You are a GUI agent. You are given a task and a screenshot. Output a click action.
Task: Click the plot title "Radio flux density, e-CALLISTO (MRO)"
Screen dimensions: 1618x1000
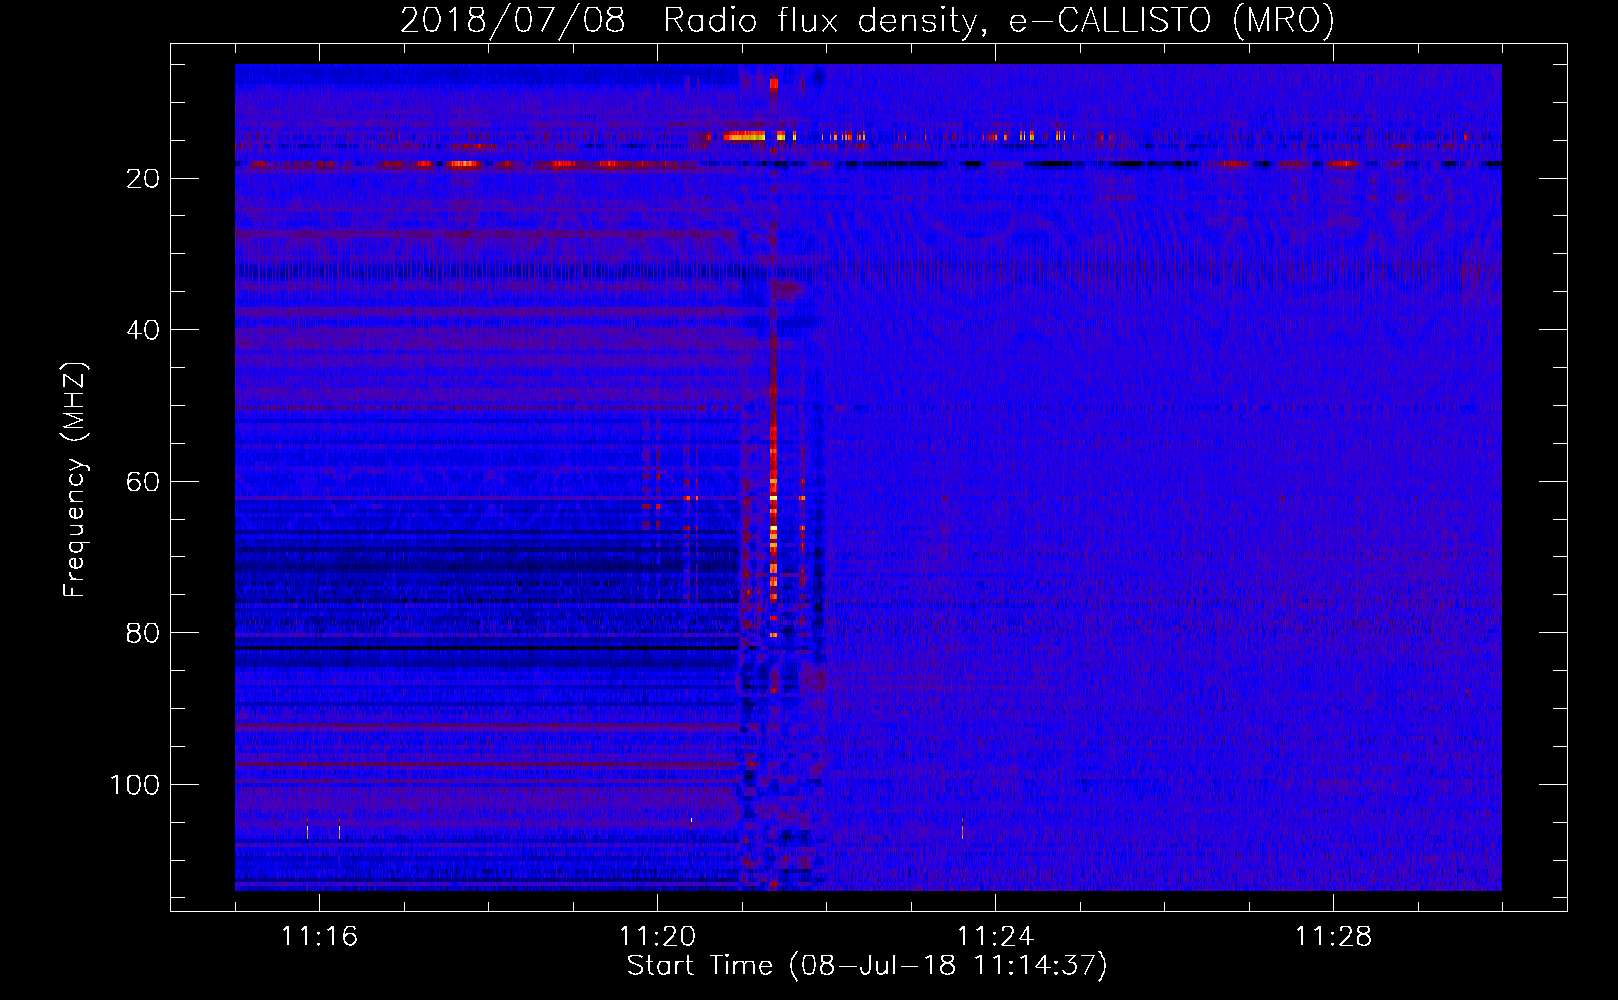tap(999, 20)
